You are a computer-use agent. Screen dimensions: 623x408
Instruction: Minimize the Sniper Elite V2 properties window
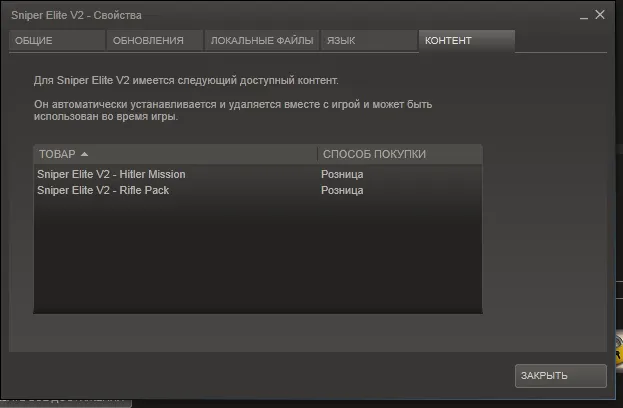coord(584,16)
